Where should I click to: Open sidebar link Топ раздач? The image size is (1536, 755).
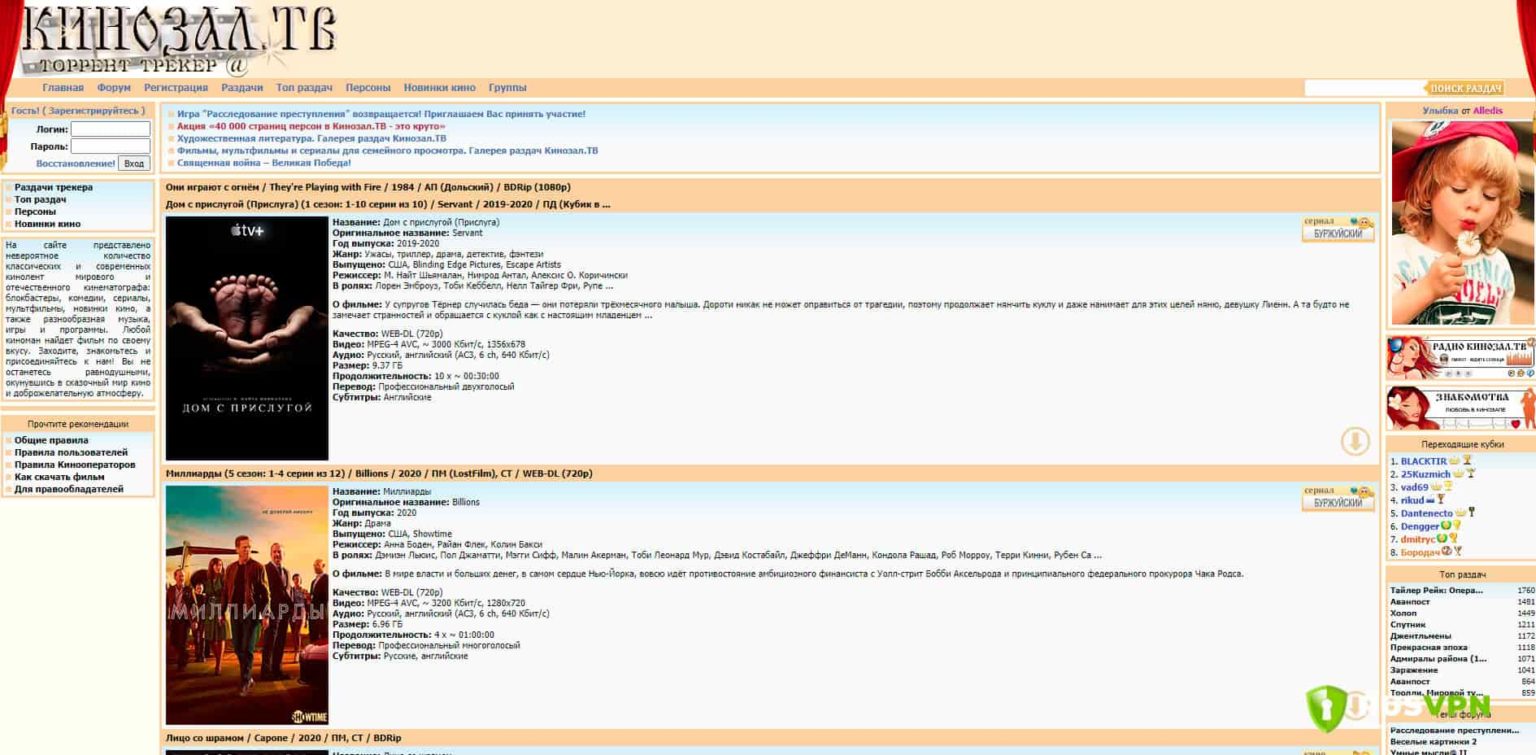click(x=40, y=199)
